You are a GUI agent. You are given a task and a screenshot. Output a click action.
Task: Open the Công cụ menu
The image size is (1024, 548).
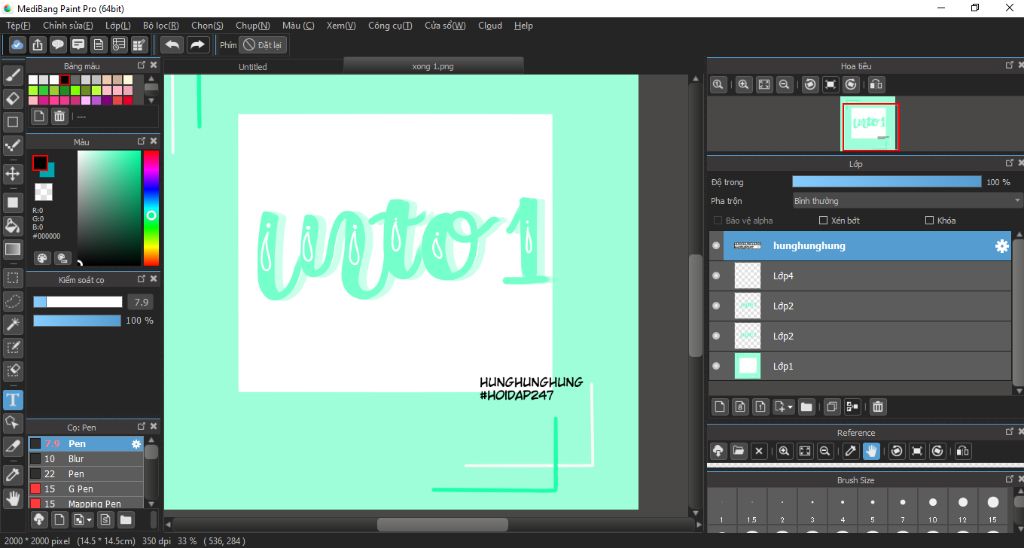click(390, 25)
